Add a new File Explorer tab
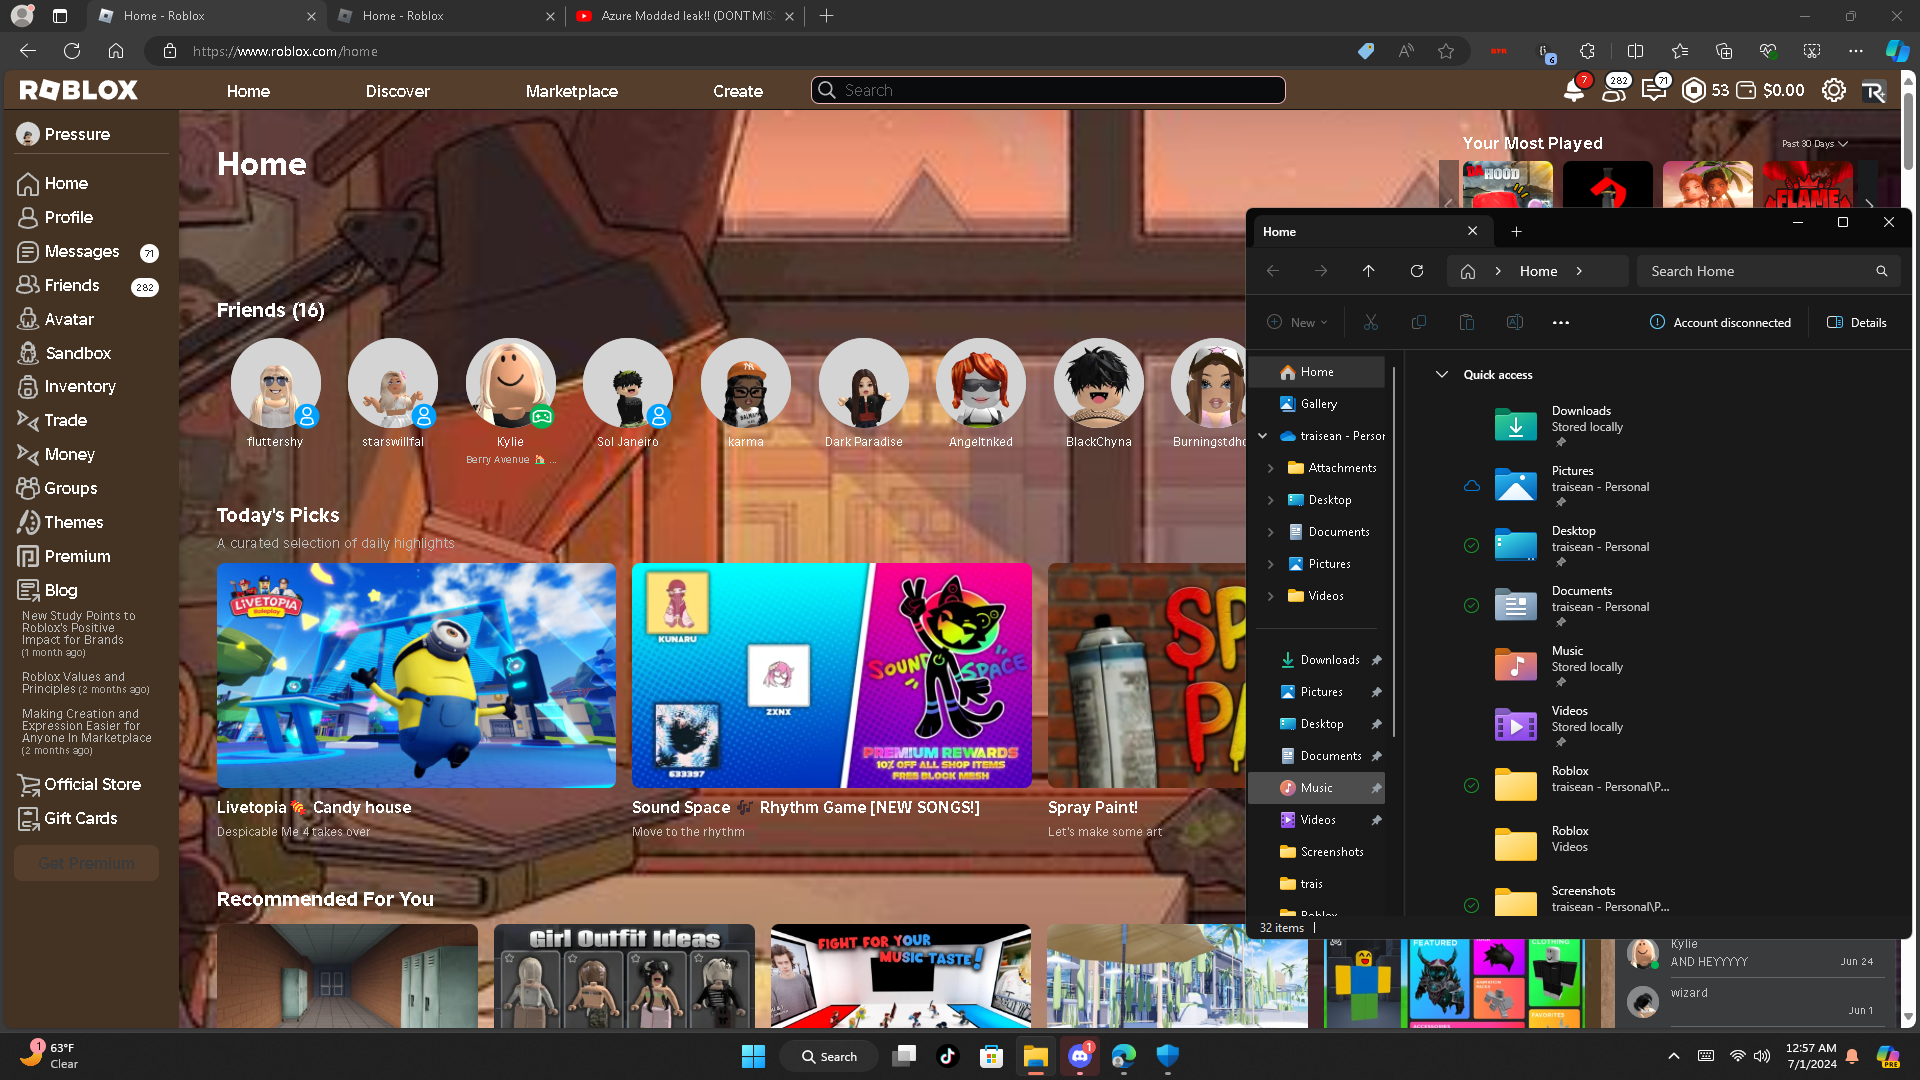Image resolution: width=1920 pixels, height=1080 pixels. pos(1516,232)
